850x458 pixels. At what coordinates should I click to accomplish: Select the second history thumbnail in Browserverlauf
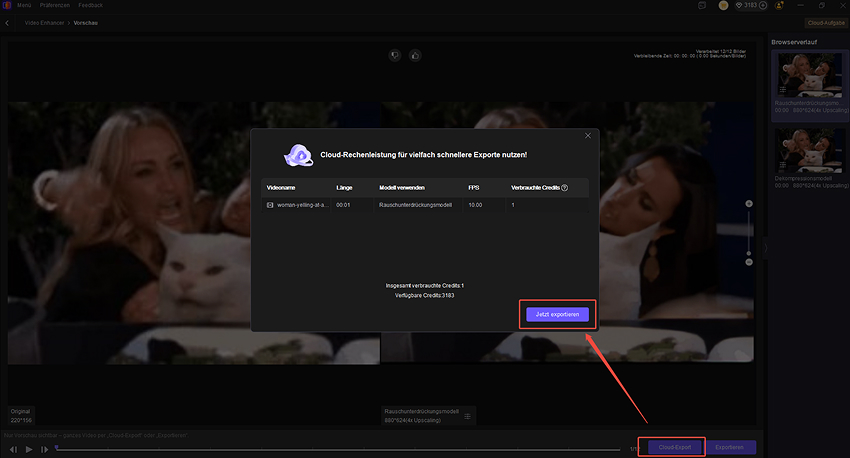pos(807,156)
